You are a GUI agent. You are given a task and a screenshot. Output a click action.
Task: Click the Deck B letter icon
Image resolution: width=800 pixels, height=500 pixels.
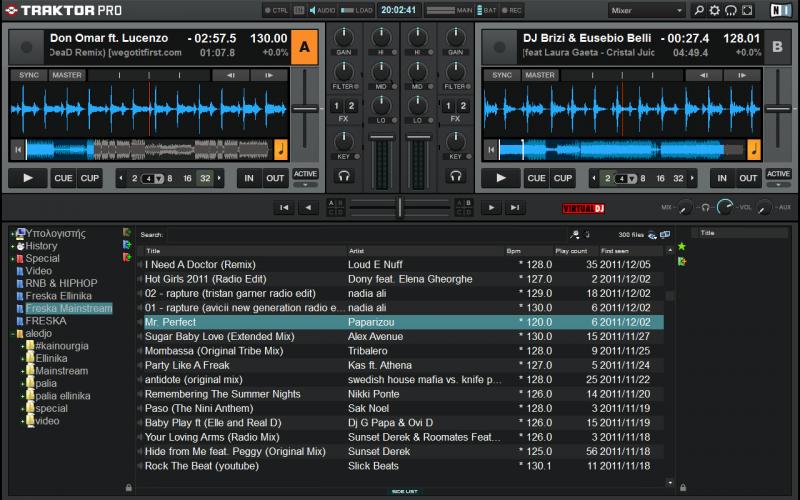coord(776,46)
